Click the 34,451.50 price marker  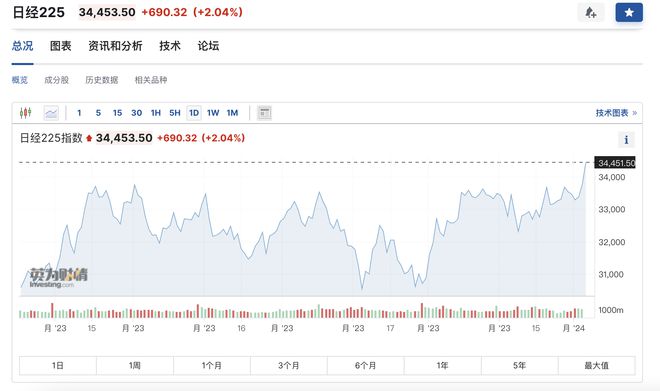point(615,163)
